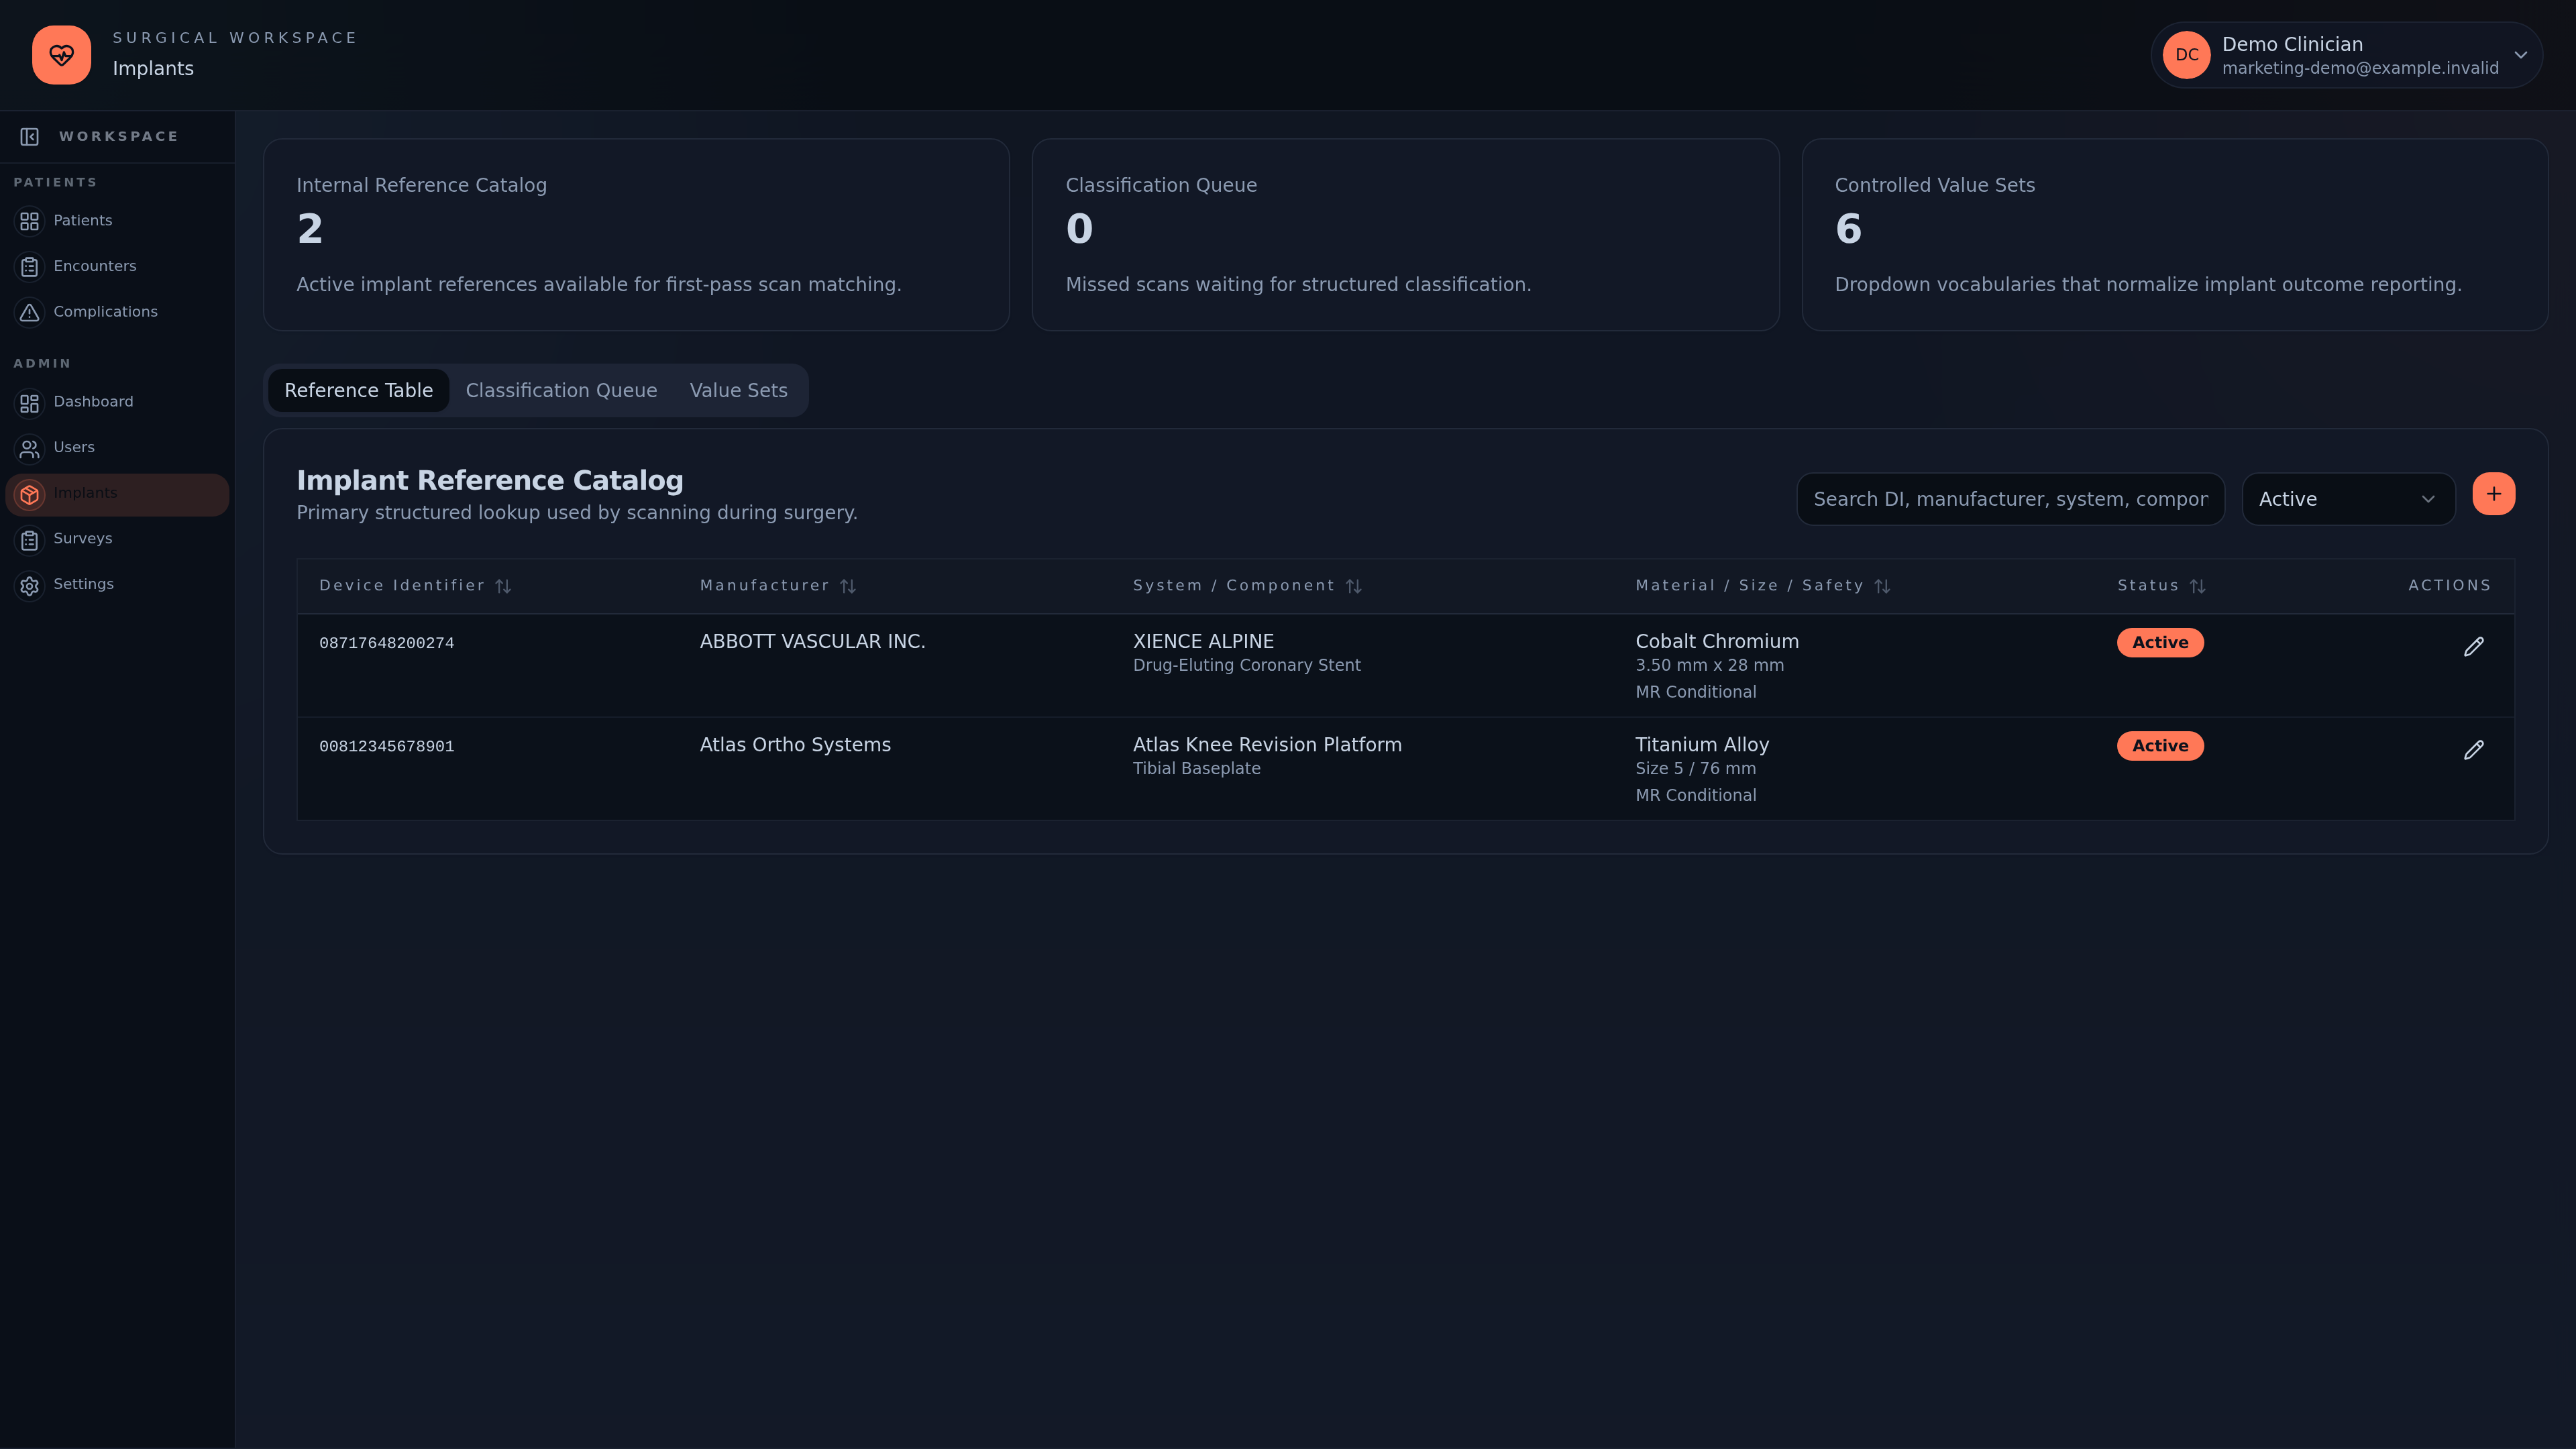Click the 3.50 mm x 28 mm size
Viewport: 2576px width, 1449px height.
click(1709, 666)
